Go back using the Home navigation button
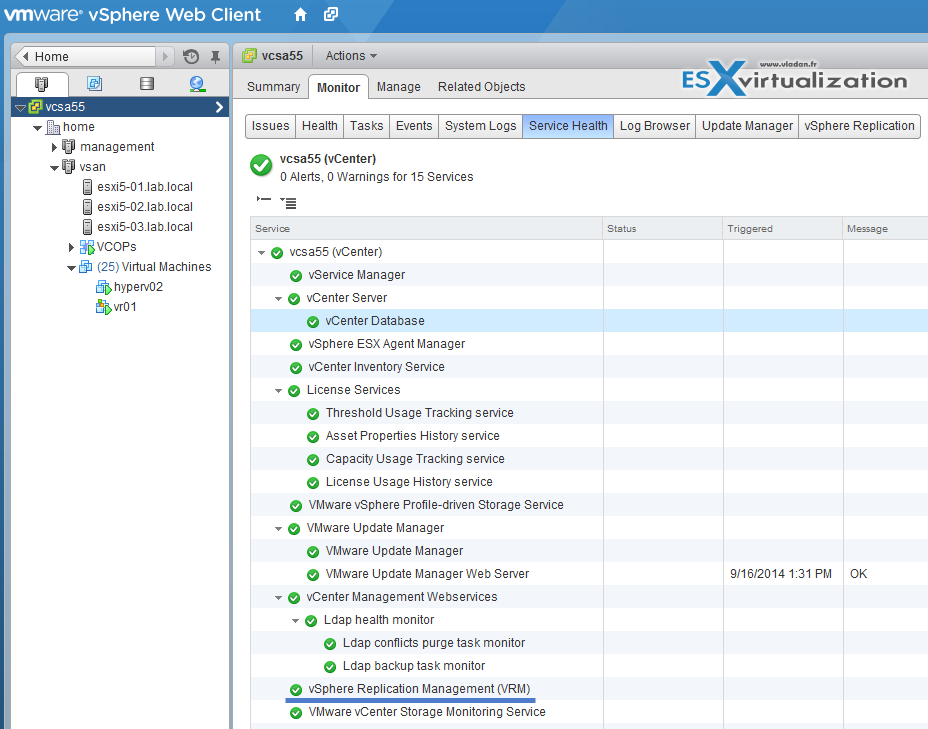The height and width of the screenshot is (729, 928). [85, 57]
